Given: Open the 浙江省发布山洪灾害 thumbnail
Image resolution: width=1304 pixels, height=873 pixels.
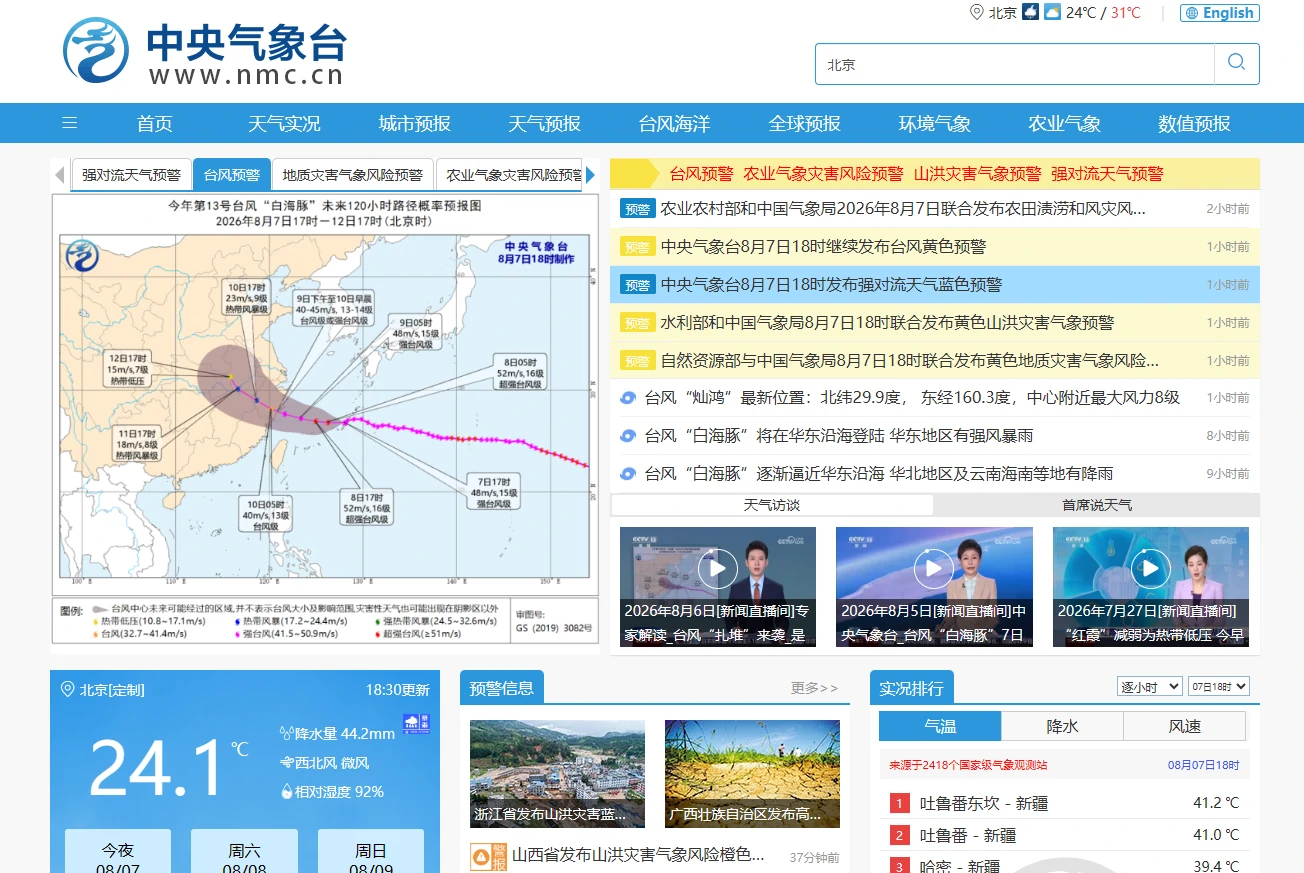Looking at the screenshot, I should click(x=558, y=774).
